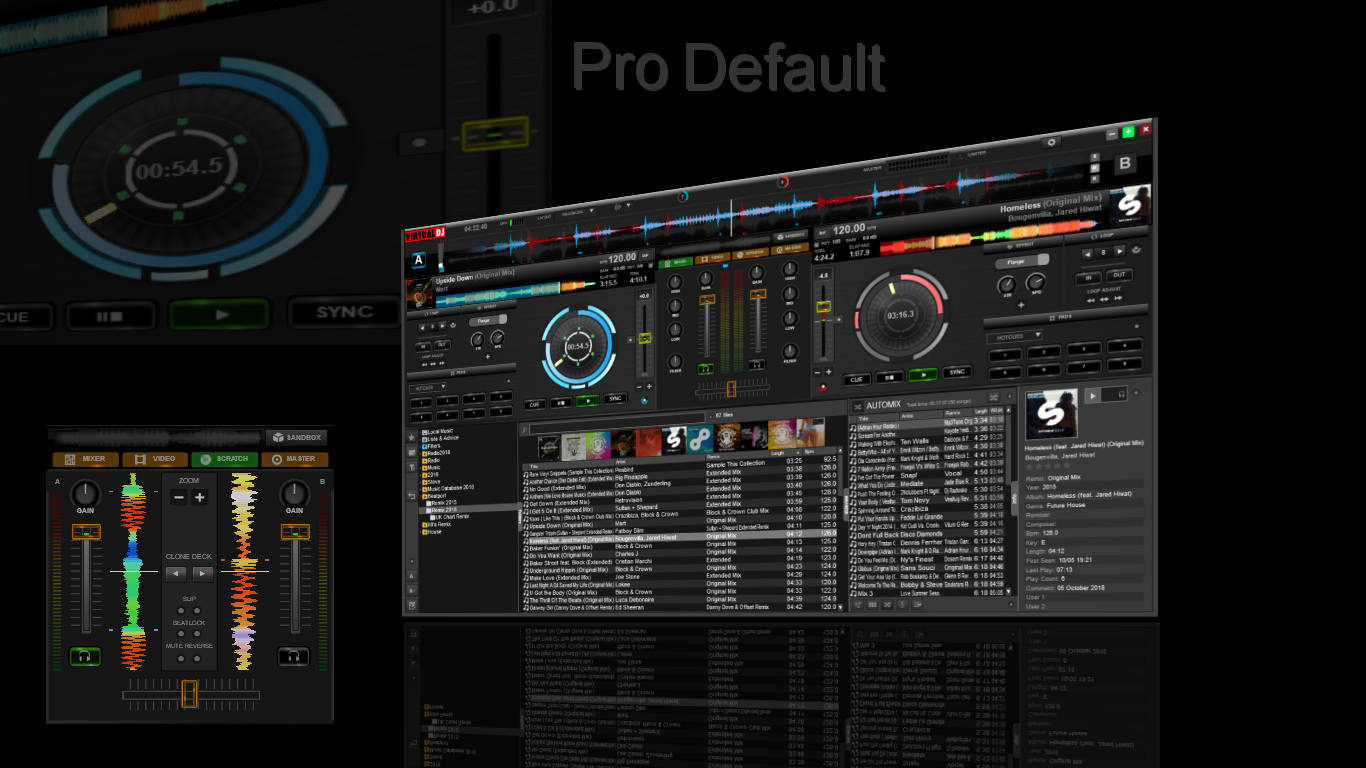The image size is (1366, 768).
Task: Toggle left Mute Reverse dot in scratch panel
Action: 181,659
